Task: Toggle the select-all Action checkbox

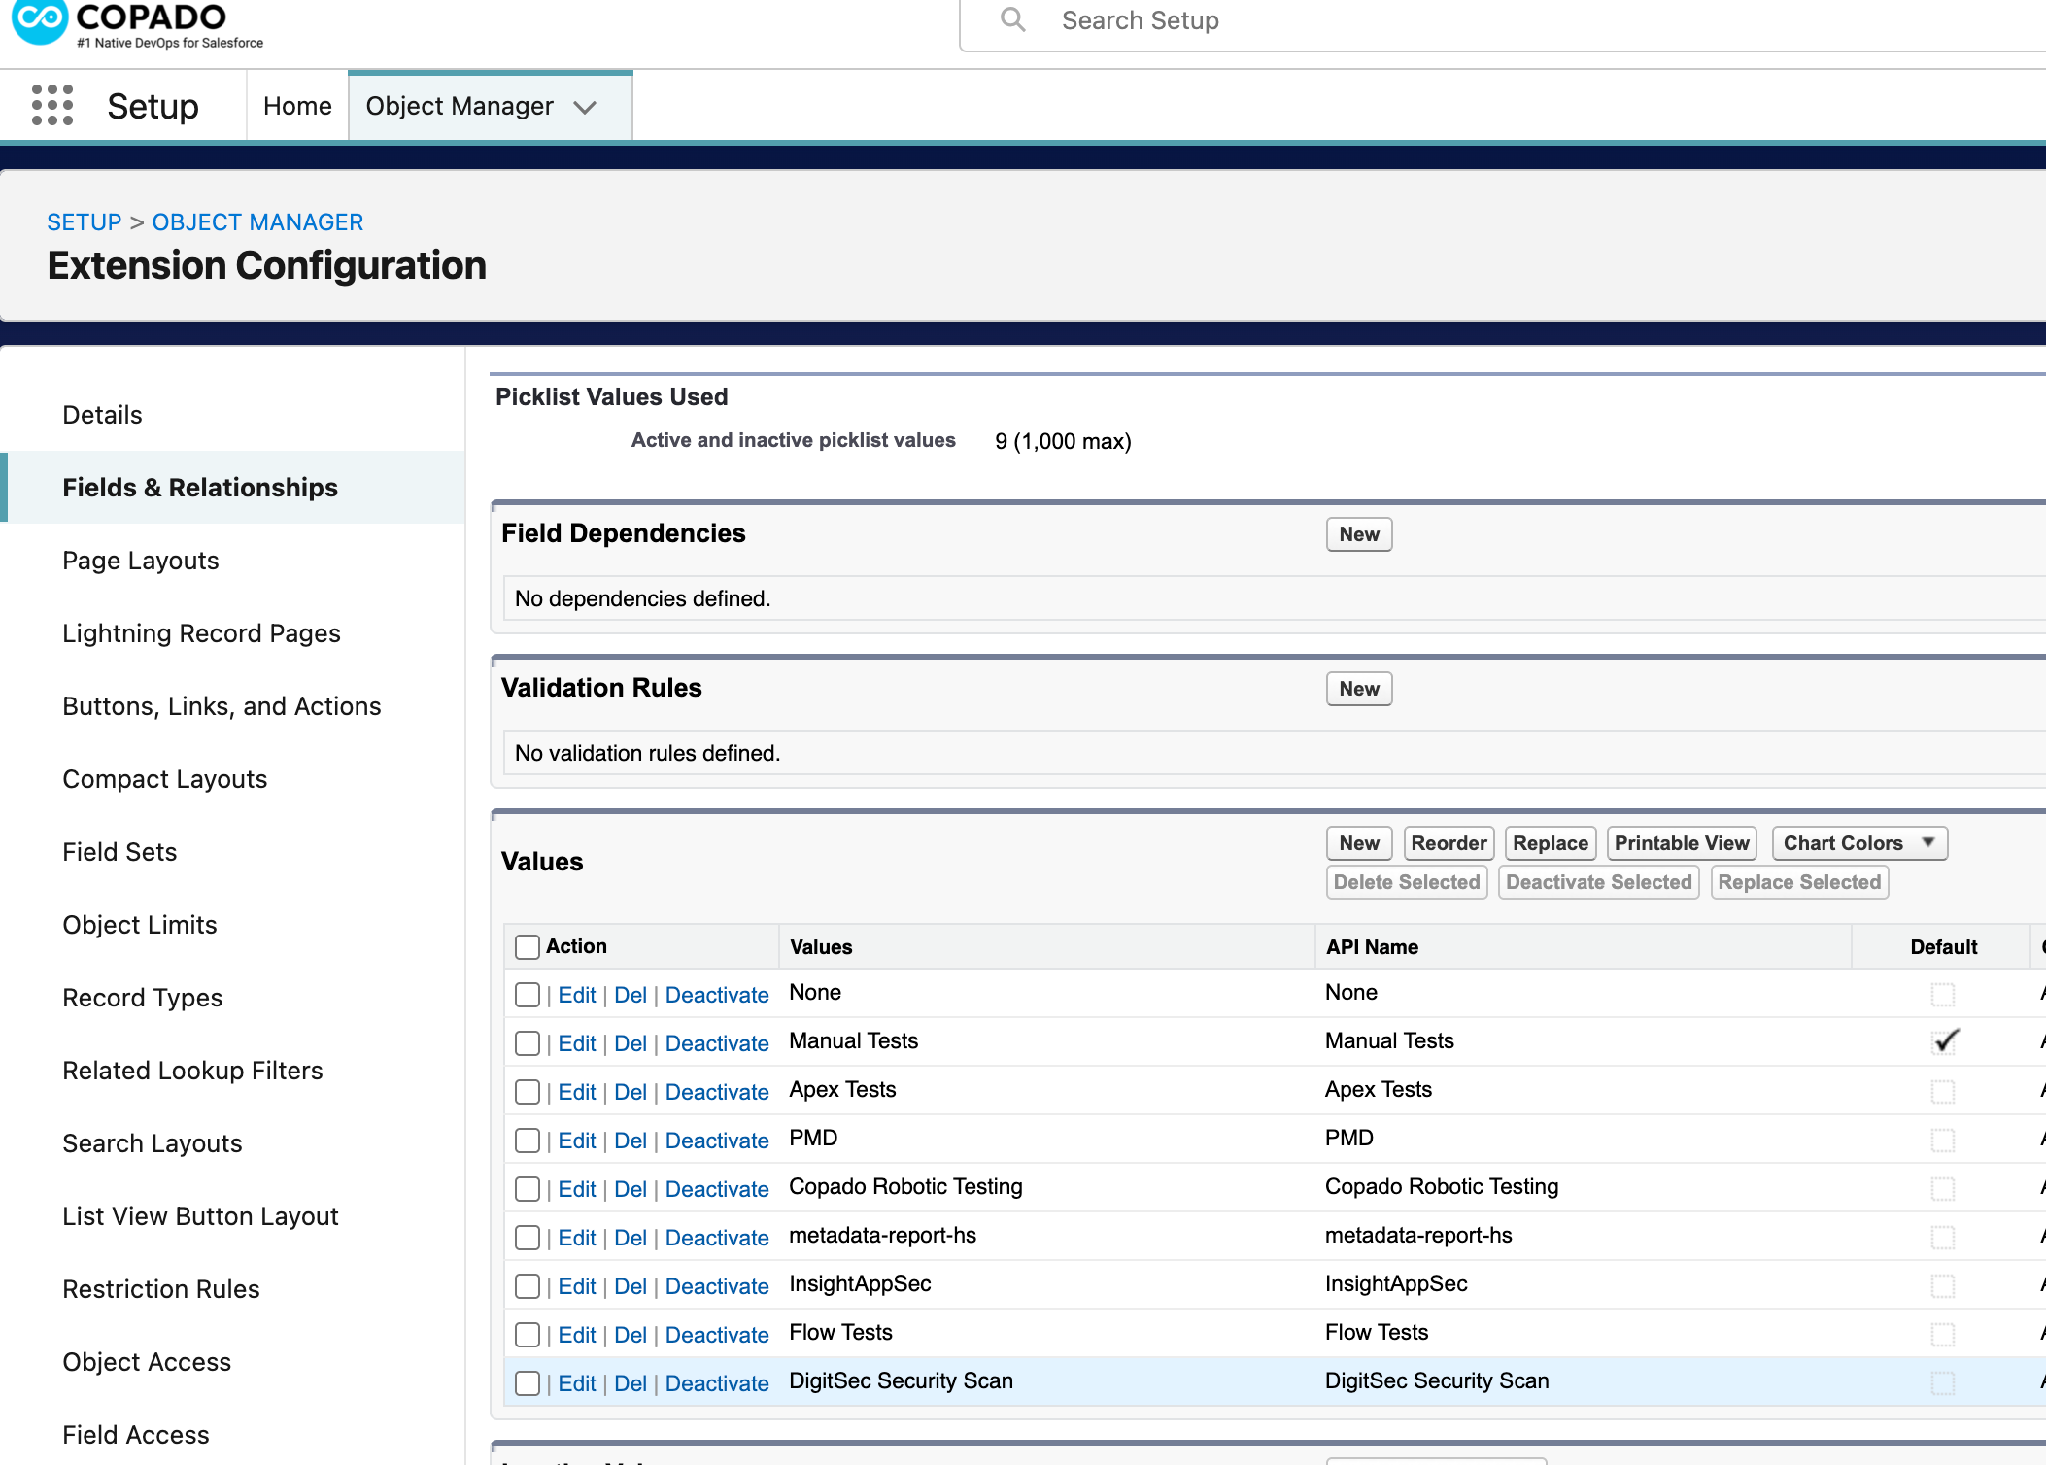Action: click(527, 947)
